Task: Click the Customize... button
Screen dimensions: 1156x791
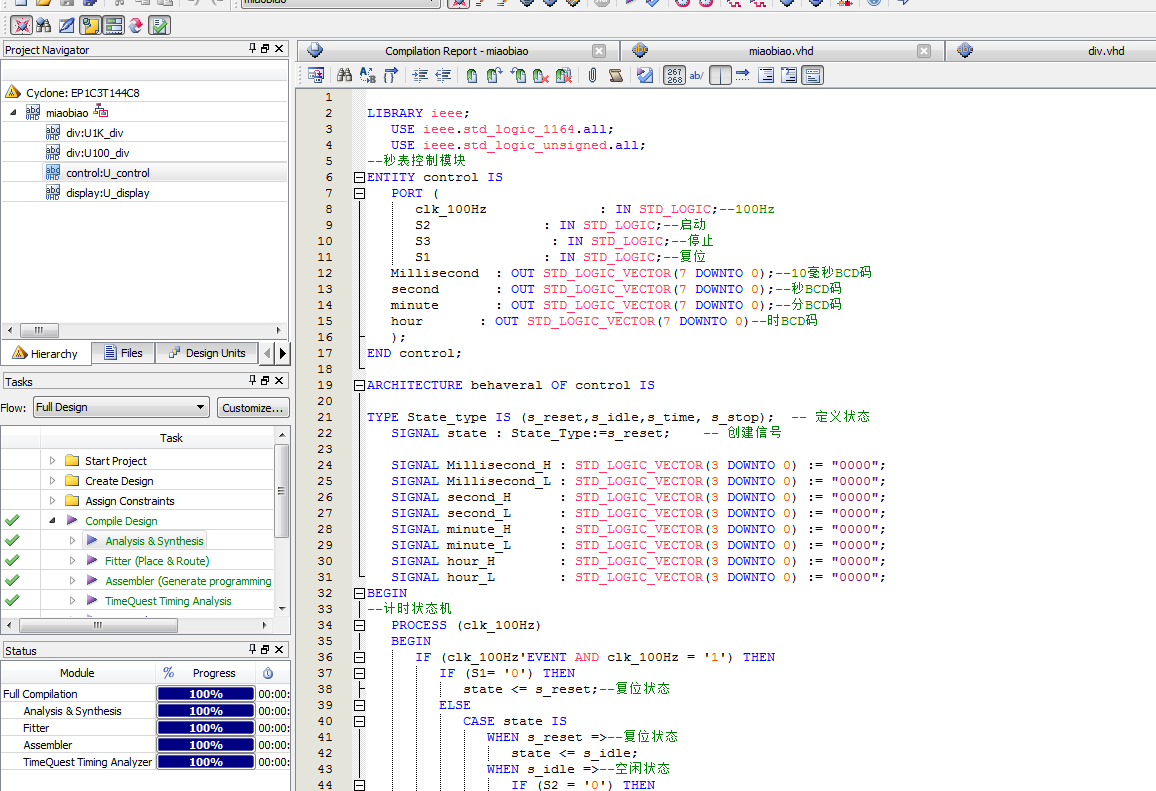Action: pyautogui.click(x=253, y=407)
